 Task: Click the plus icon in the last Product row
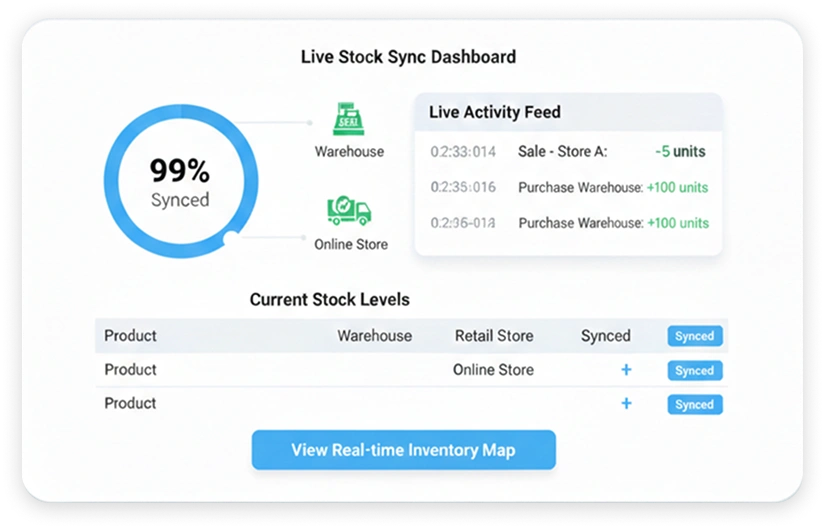click(x=626, y=403)
